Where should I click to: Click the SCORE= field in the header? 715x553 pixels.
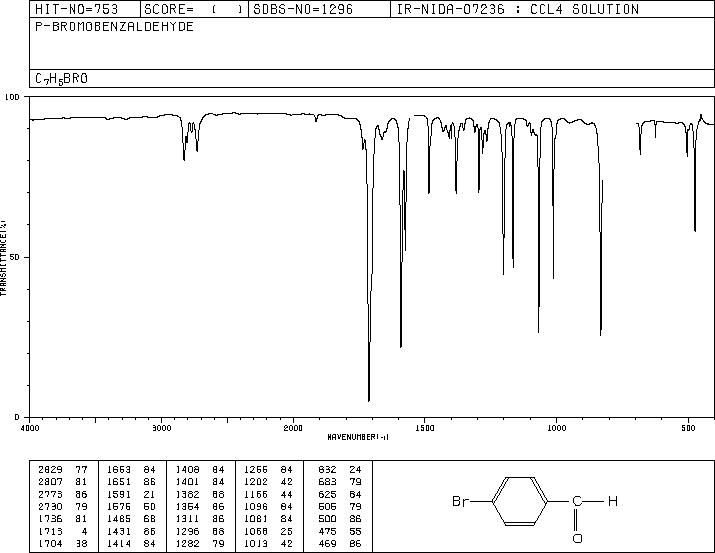[x=194, y=9]
